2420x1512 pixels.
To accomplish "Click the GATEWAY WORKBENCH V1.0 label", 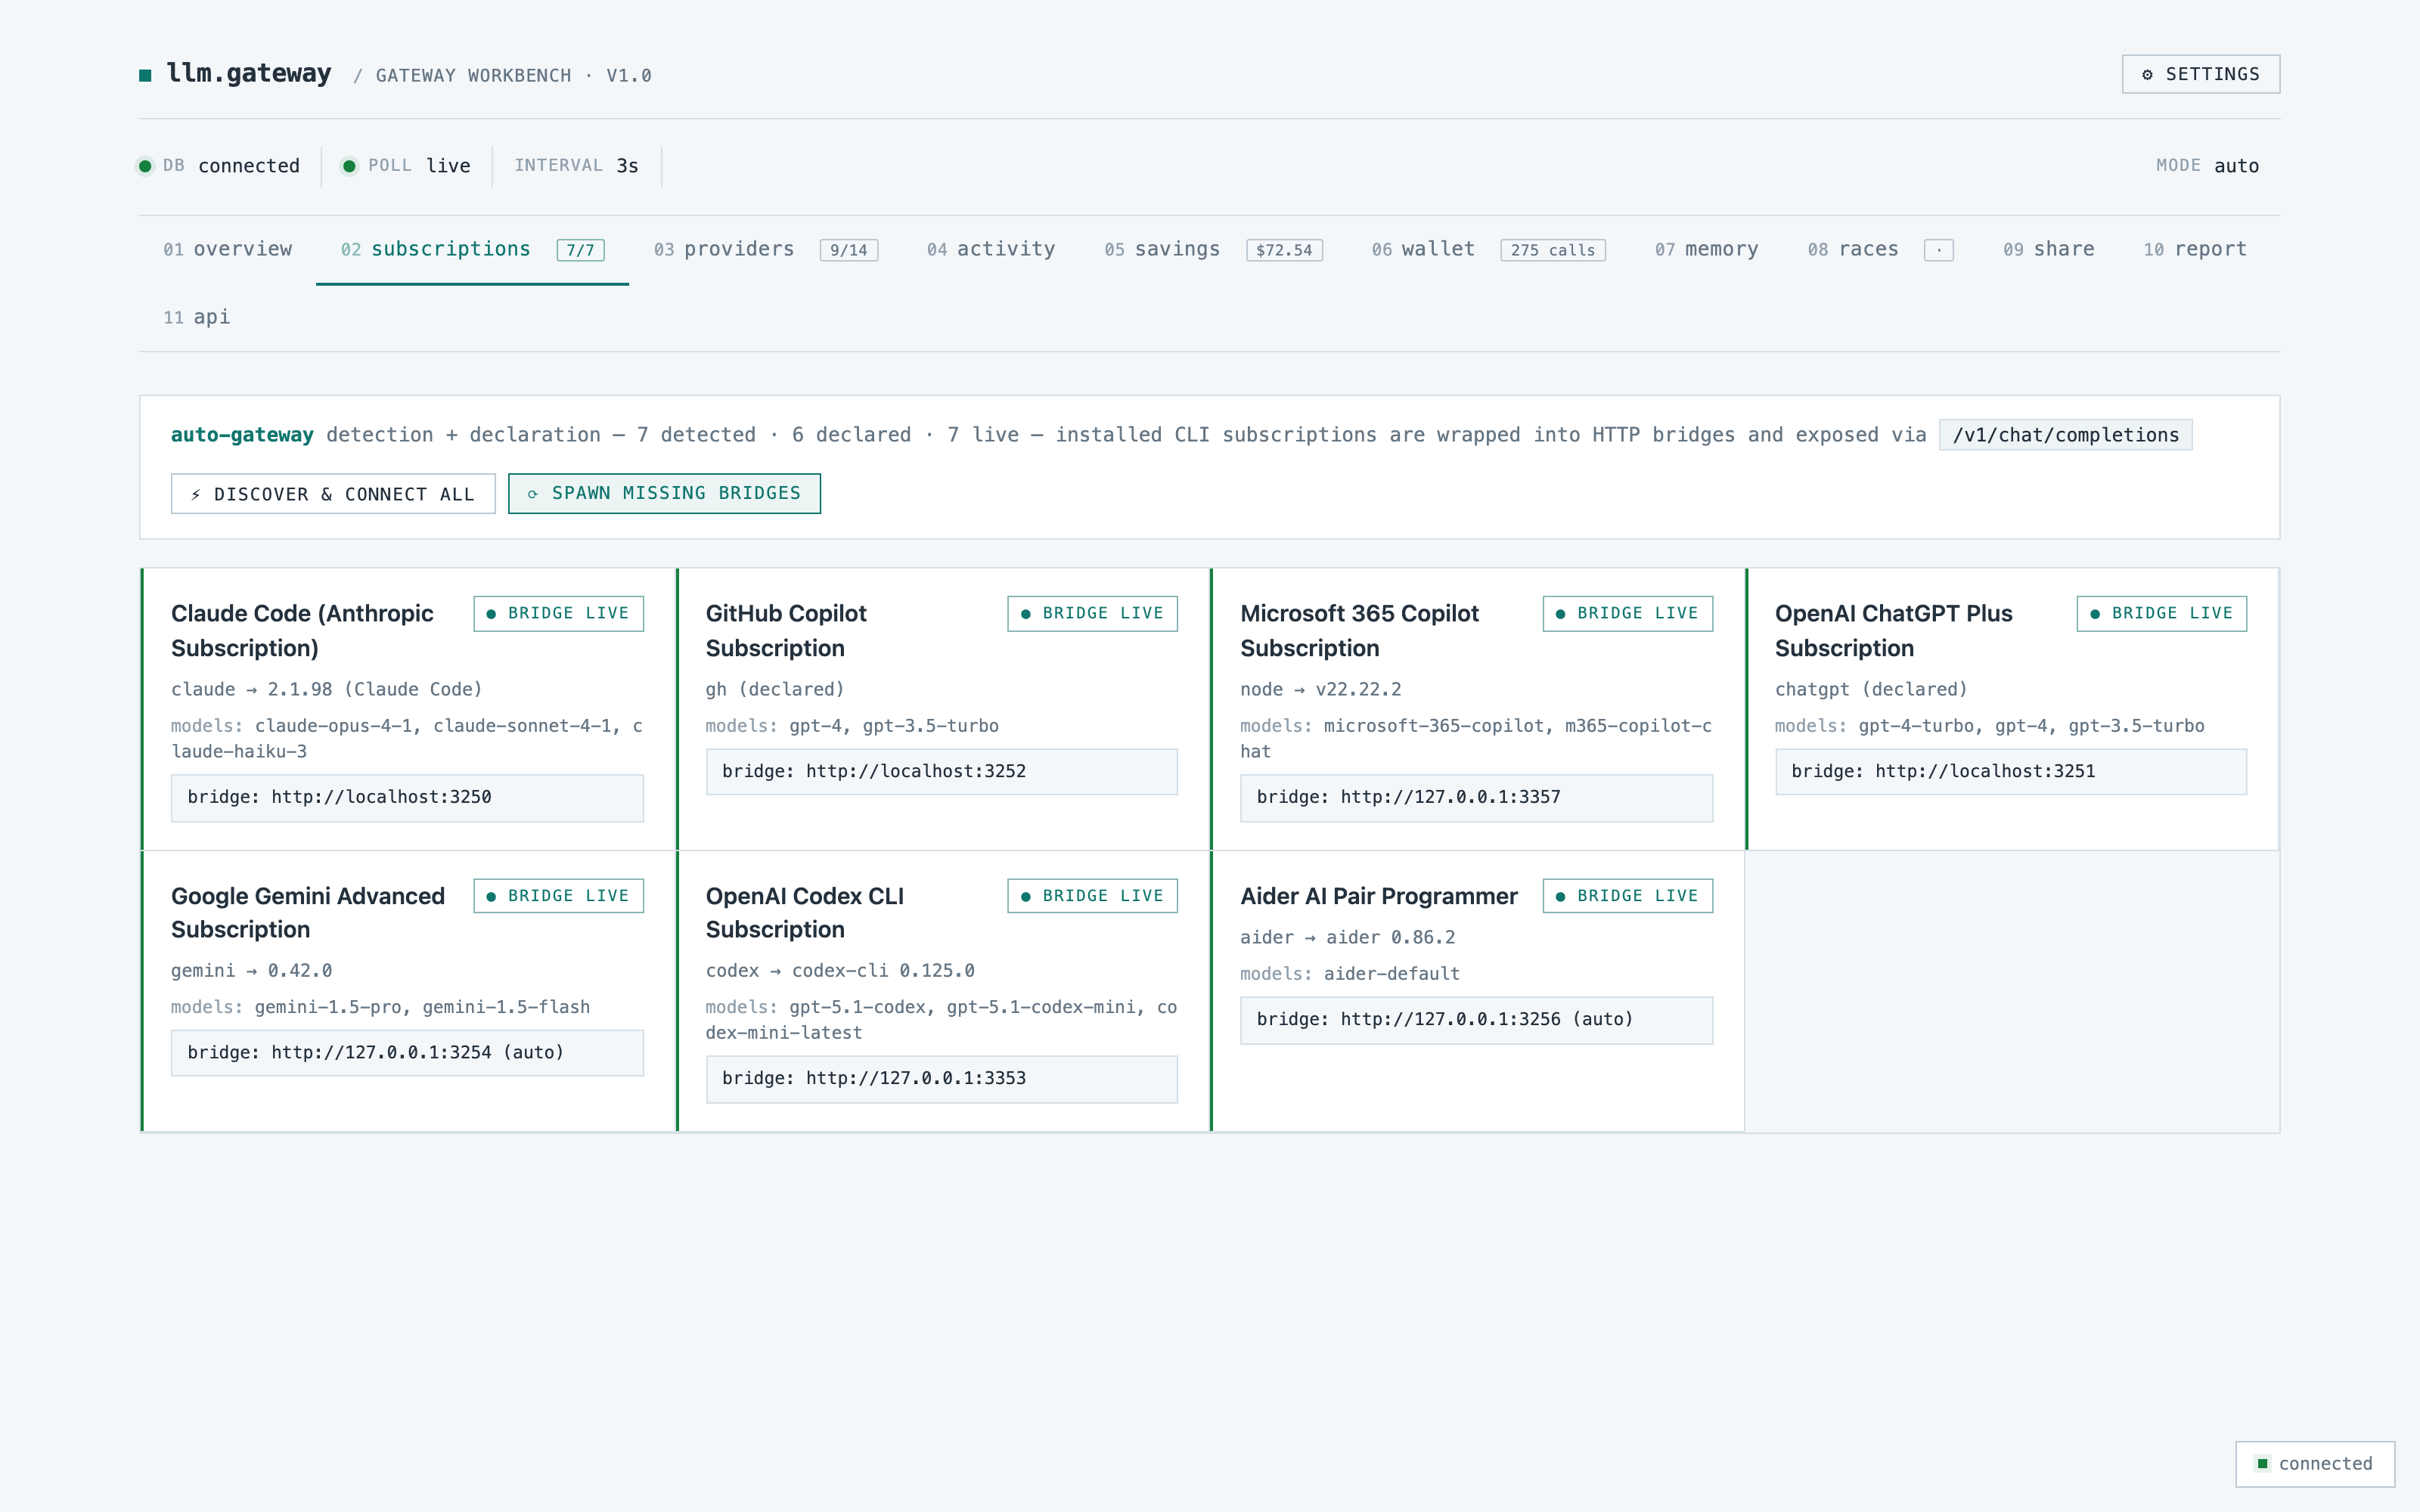I will pyautogui.click(x=513, y=76).
